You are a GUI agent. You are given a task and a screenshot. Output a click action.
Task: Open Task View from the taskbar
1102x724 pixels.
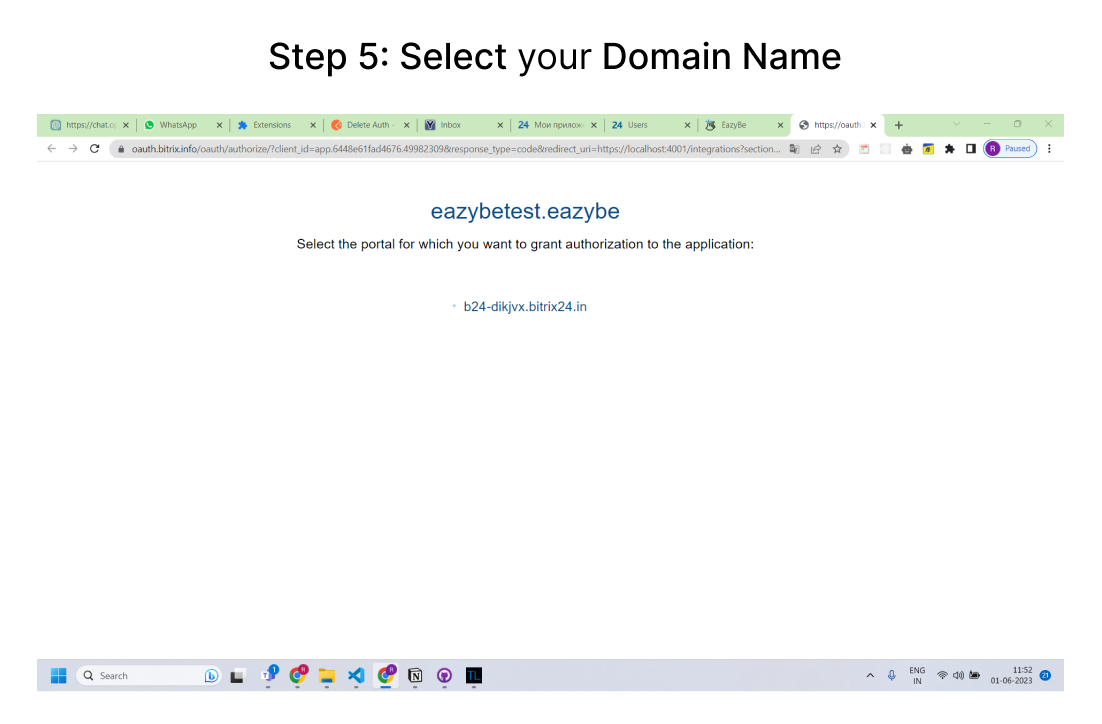tap(238, 675)
